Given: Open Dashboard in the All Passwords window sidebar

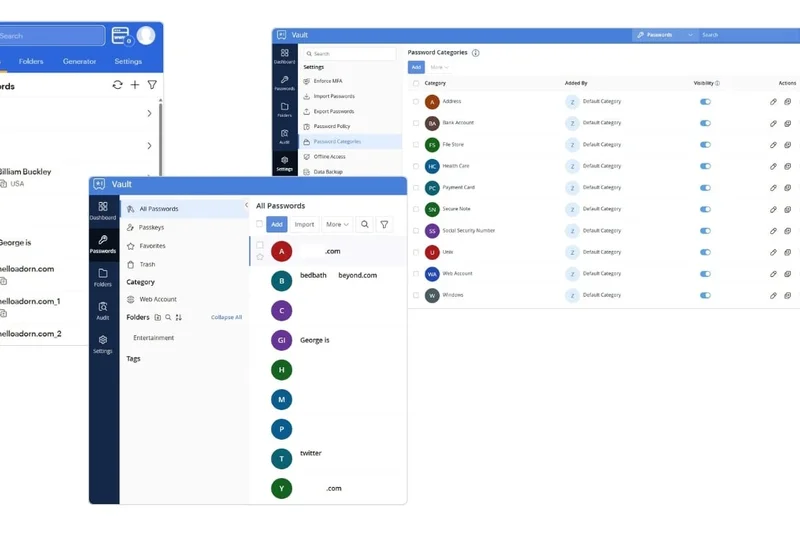Looking at the screenshot, I should [x=103, y=211].
